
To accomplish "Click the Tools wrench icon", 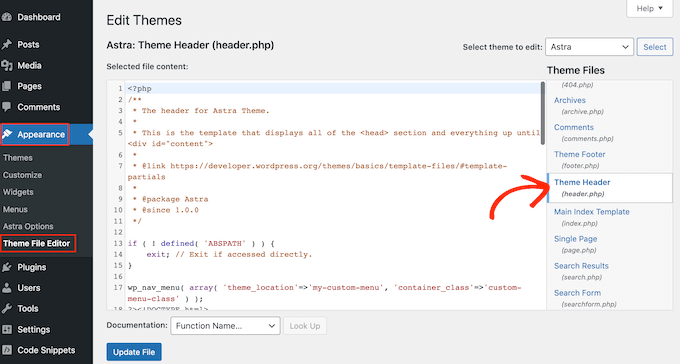I will [7, 308].
